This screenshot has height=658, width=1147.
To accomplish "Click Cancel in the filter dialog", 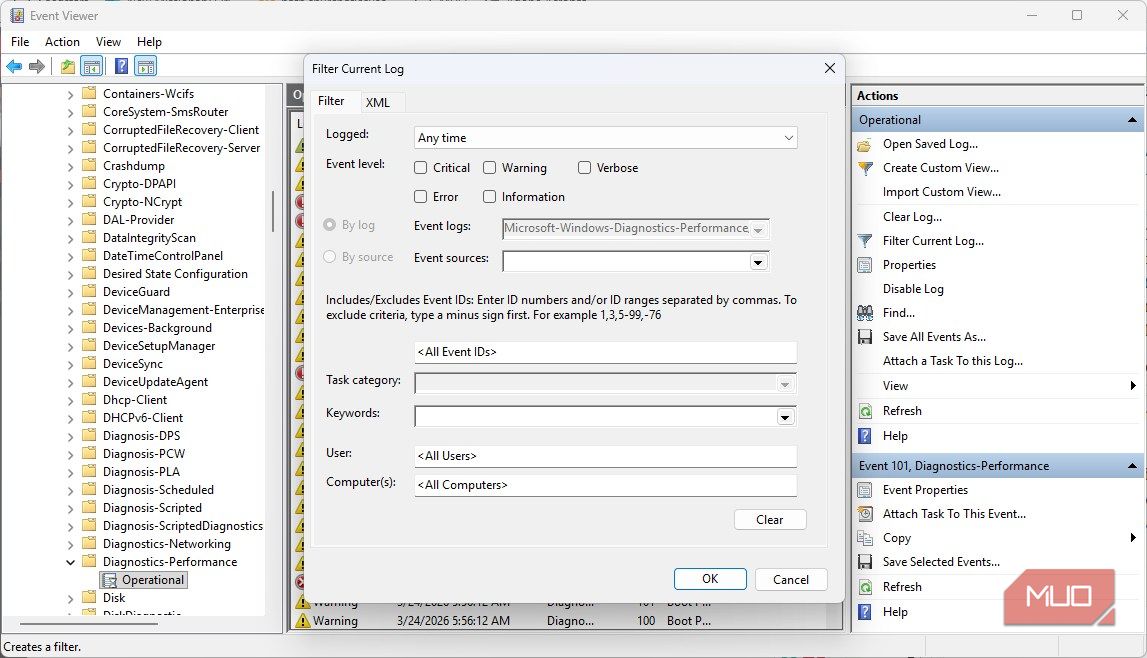I will pos(791,580).
